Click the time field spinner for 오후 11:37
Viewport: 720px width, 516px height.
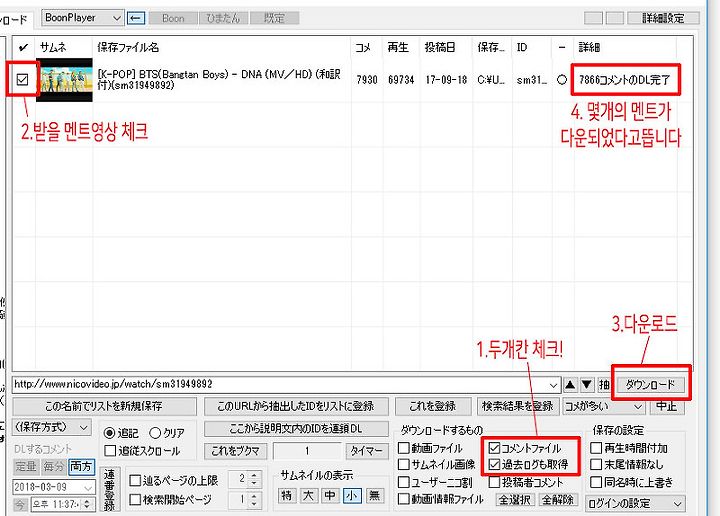[x=87, y=505]
